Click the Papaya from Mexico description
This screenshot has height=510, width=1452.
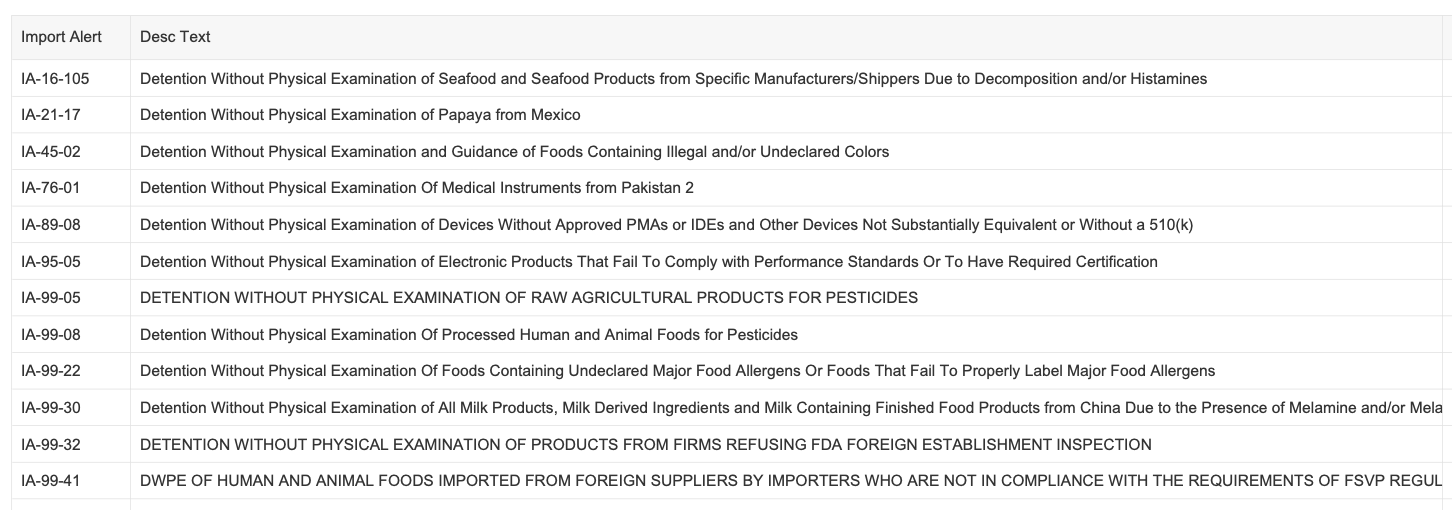360,115
